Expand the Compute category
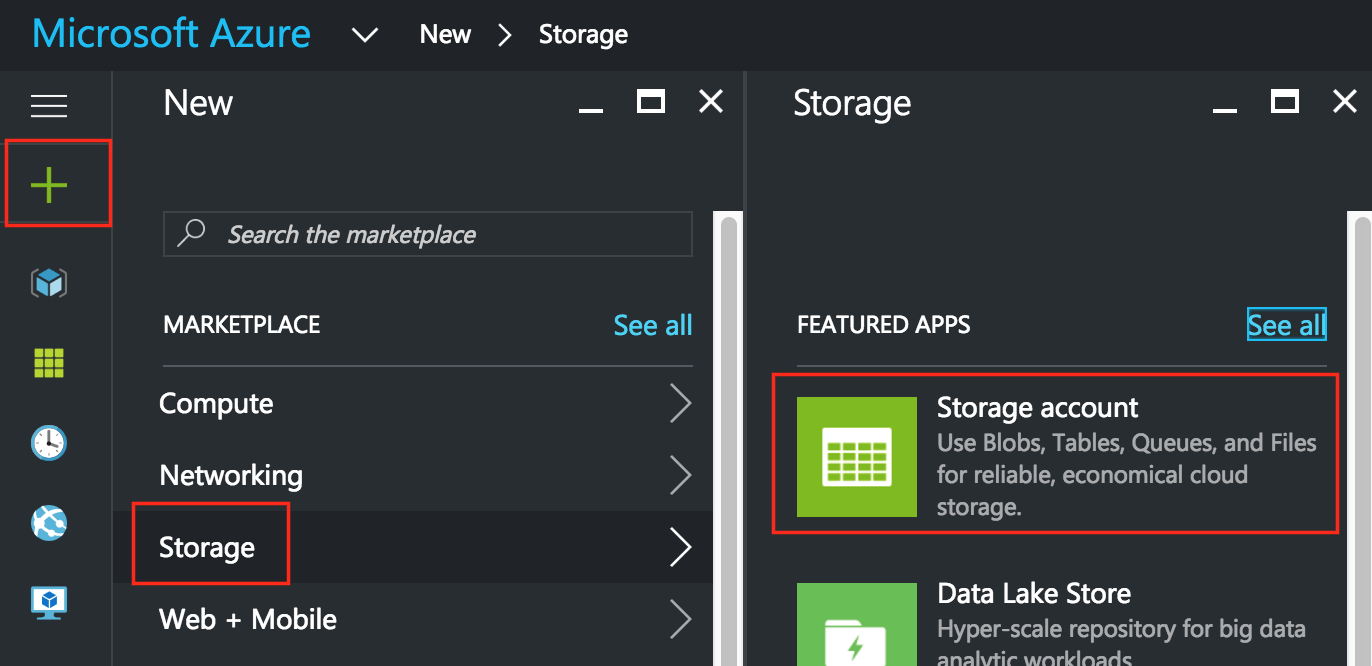Viewport: 1372px width, 666px height. coord(216,403)
